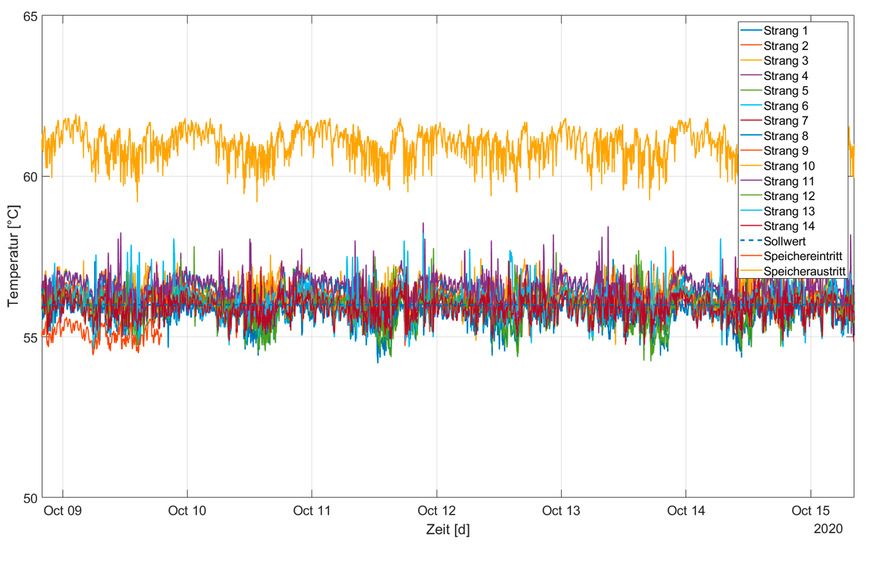Click the Oct 15 x-axis tick label
The height and width of the screenshot is (575, 872).
pyautogui.click(x=810, y=511)
